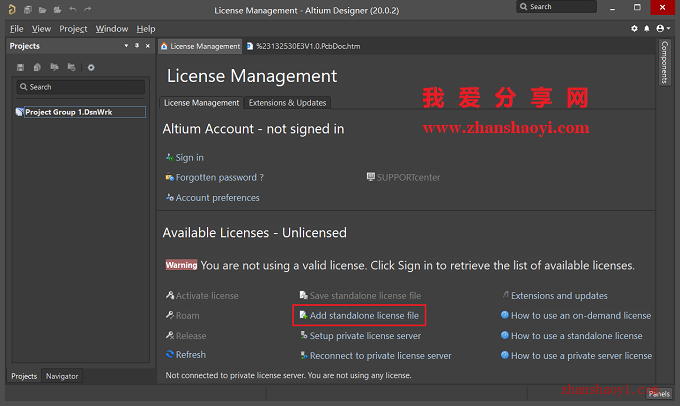Open Projects panel settings gear

pos(91,67)
